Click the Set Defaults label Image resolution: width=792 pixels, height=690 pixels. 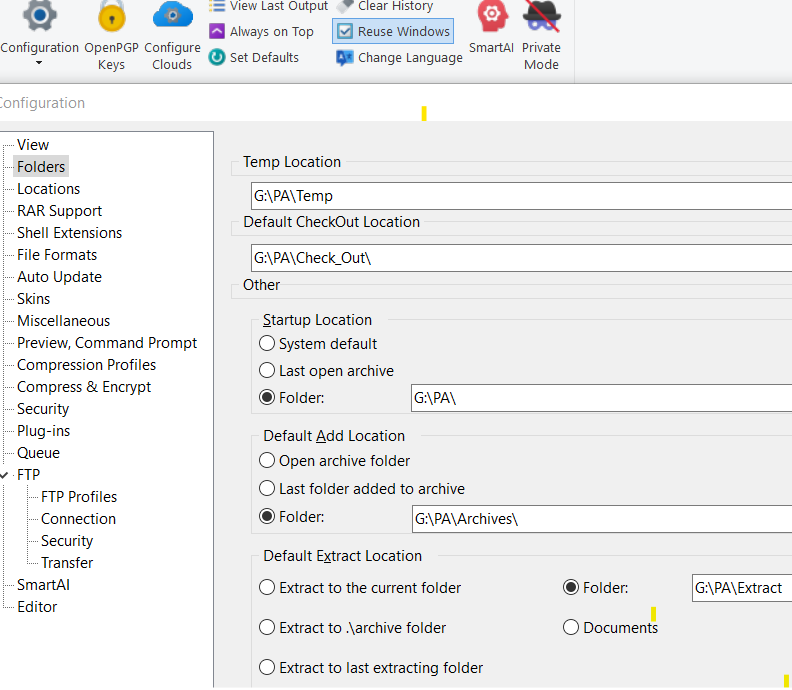264,58
